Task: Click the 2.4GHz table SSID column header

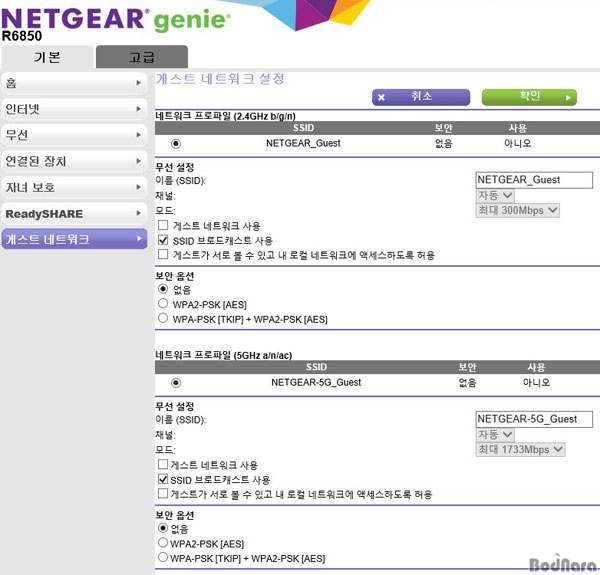Action: click(x=303, y=128)
